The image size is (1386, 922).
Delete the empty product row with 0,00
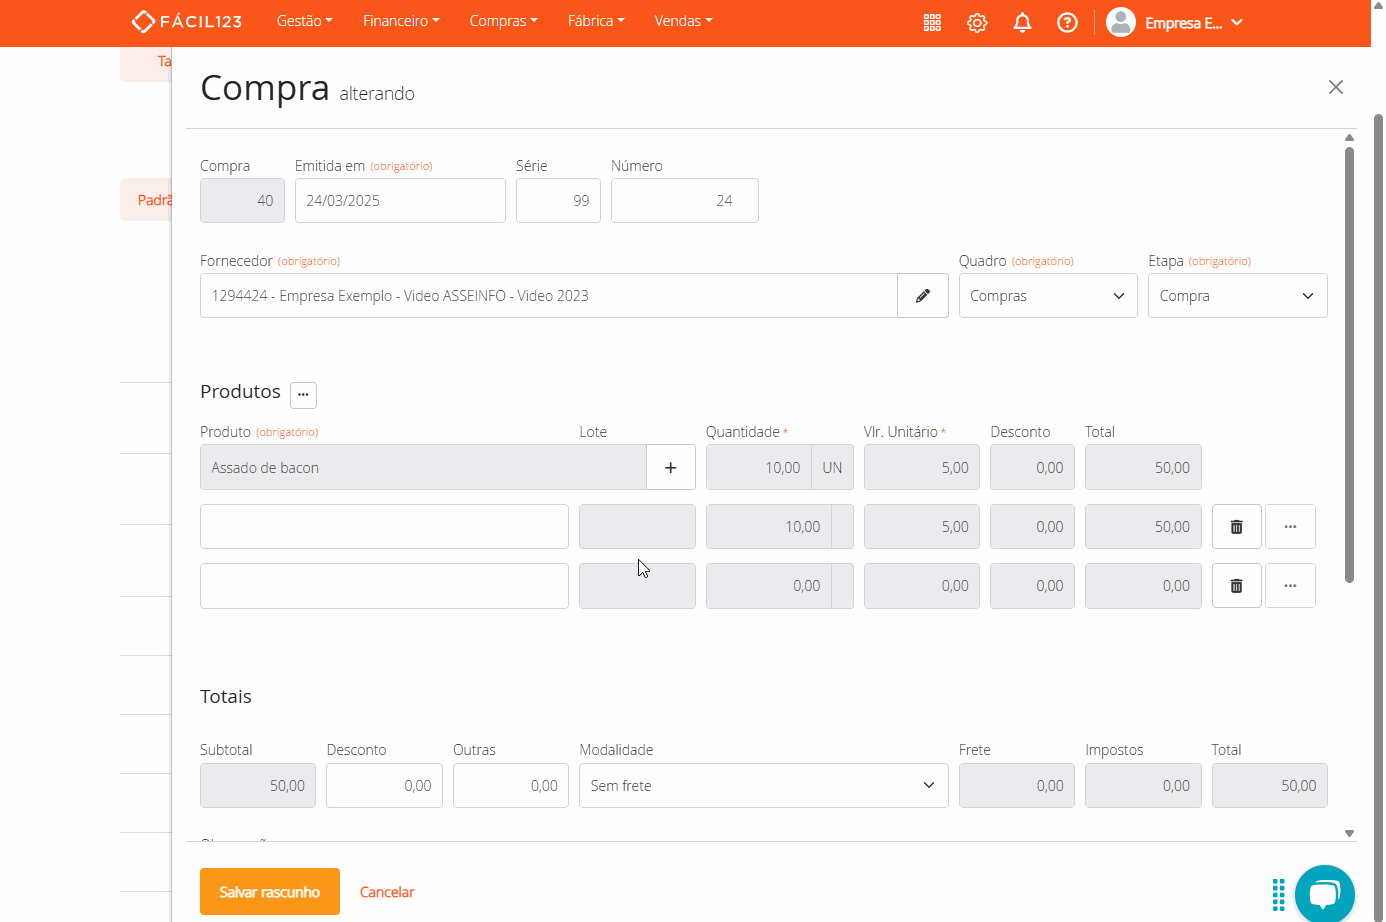[x=1236, y=586]
